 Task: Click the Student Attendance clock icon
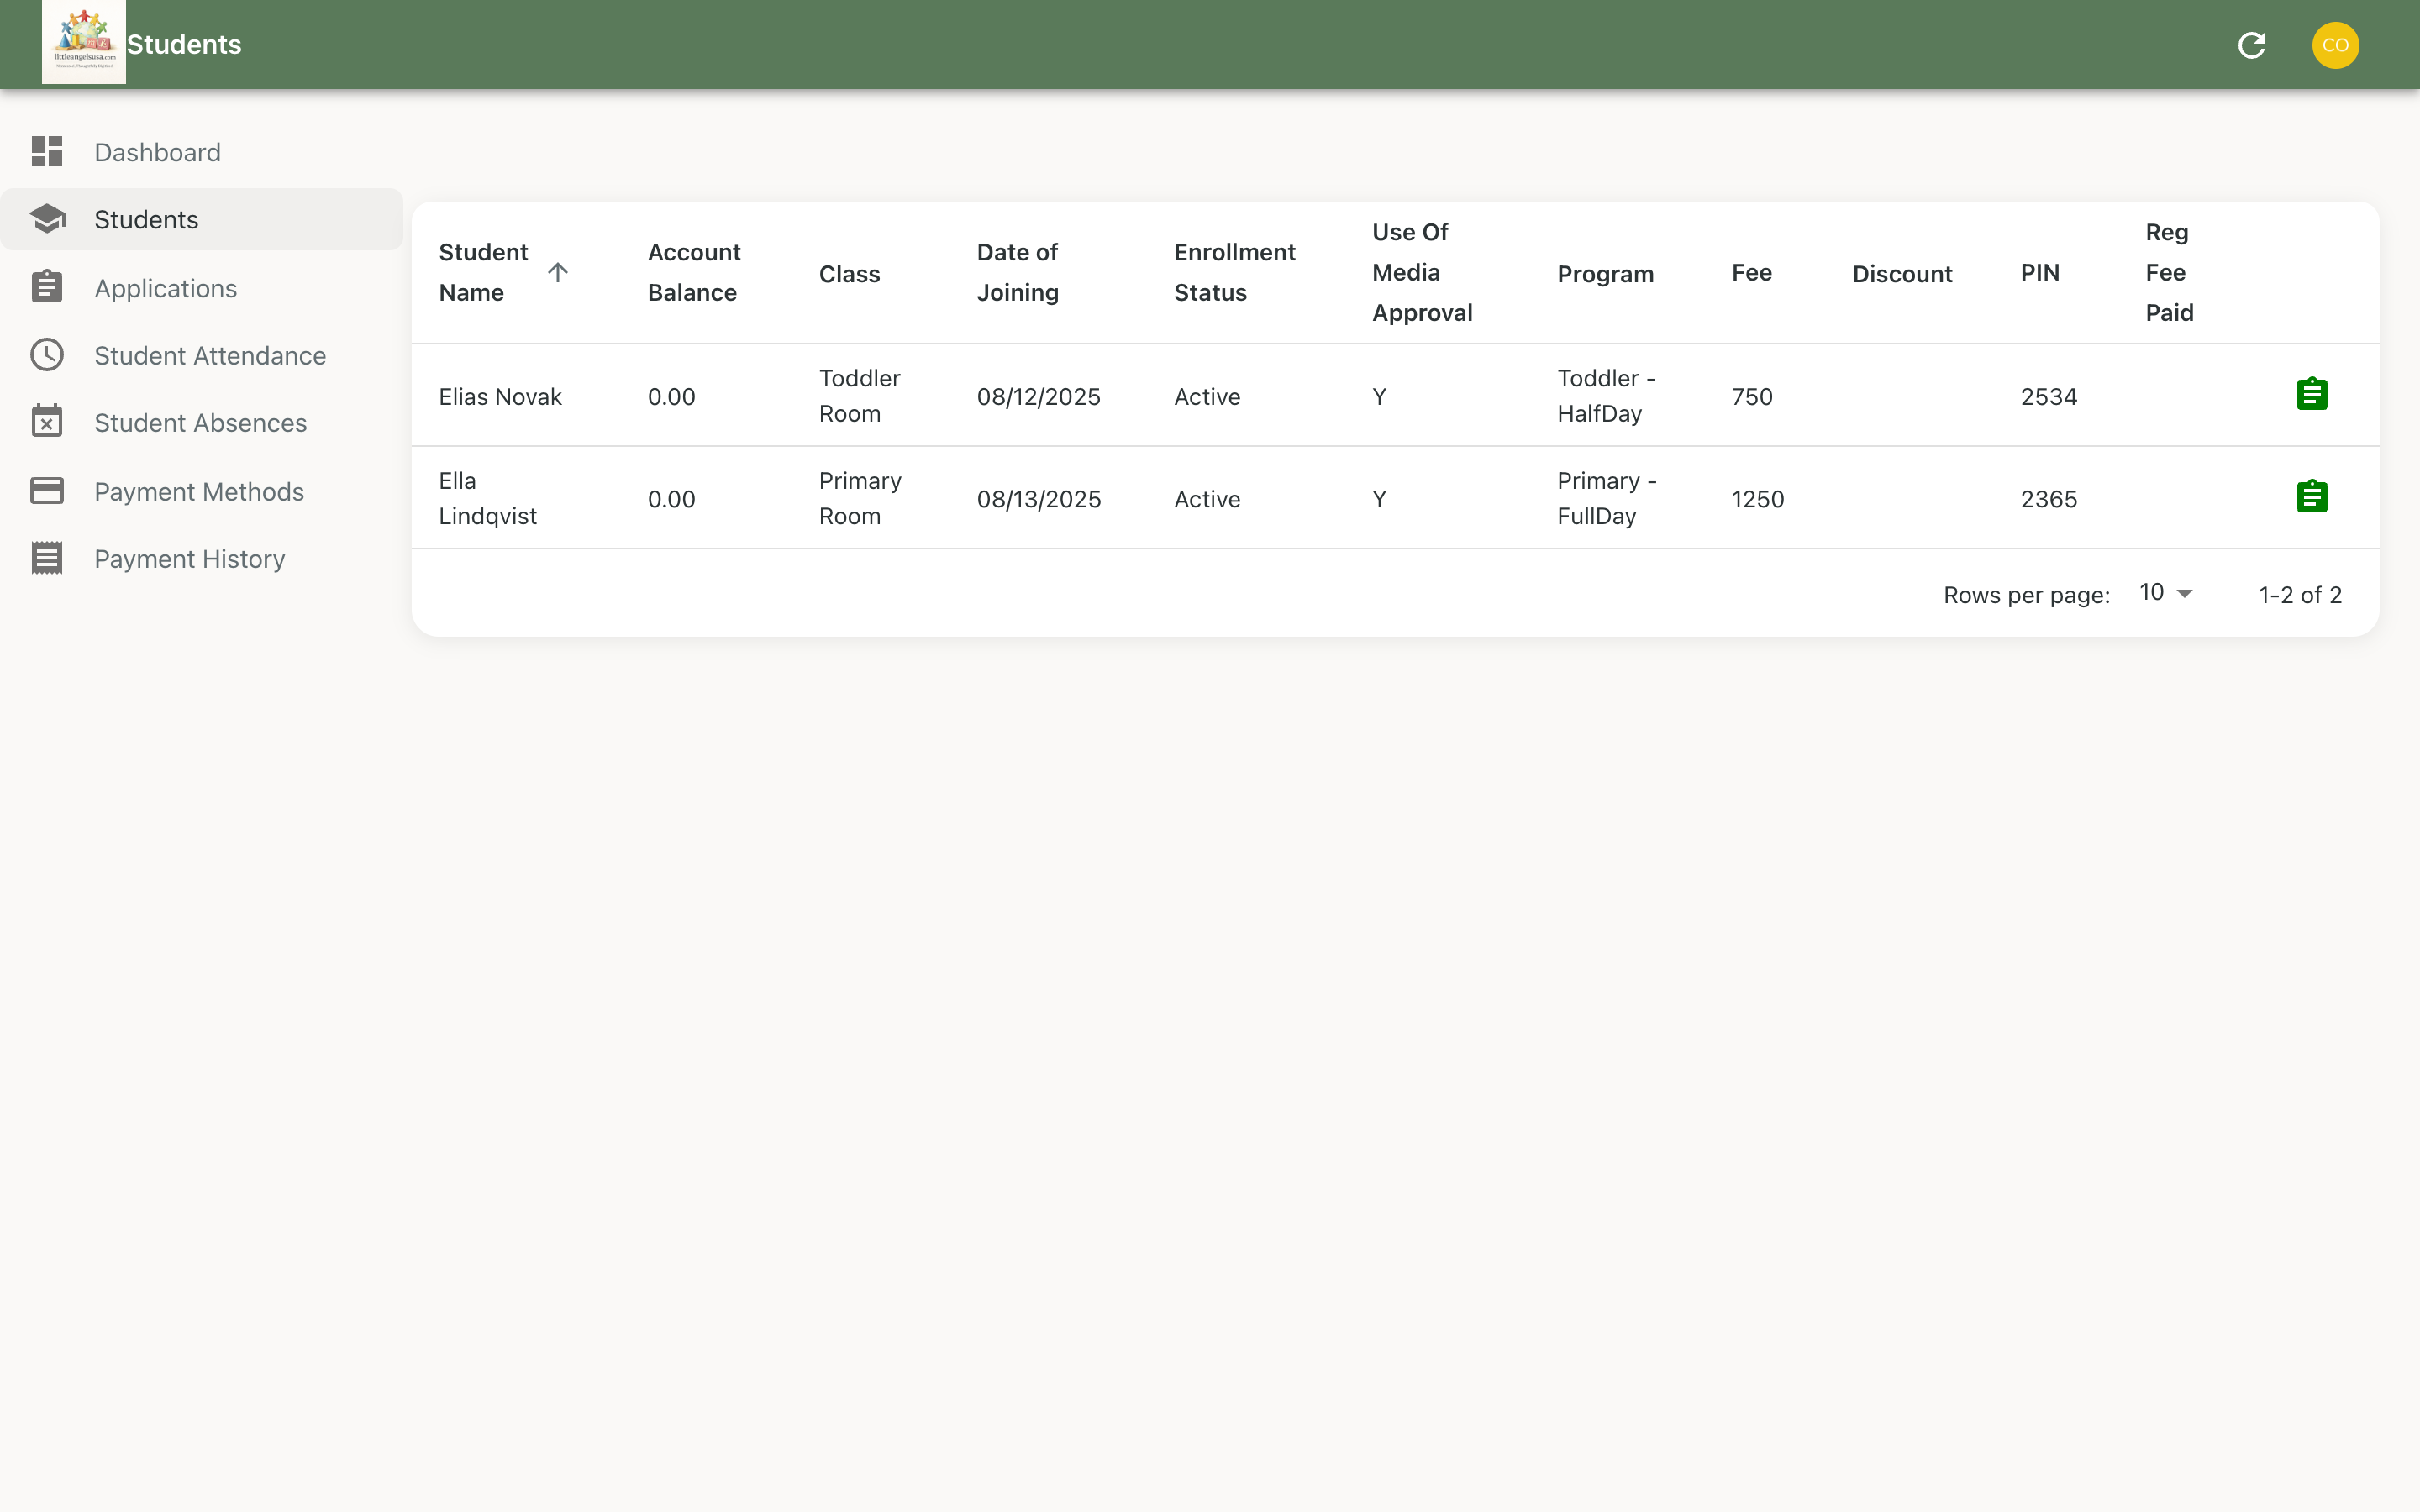[47, 355]
